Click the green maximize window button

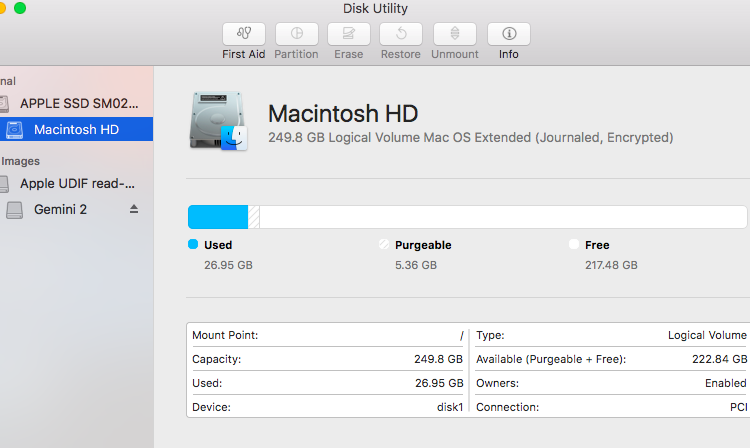(20, 9)
